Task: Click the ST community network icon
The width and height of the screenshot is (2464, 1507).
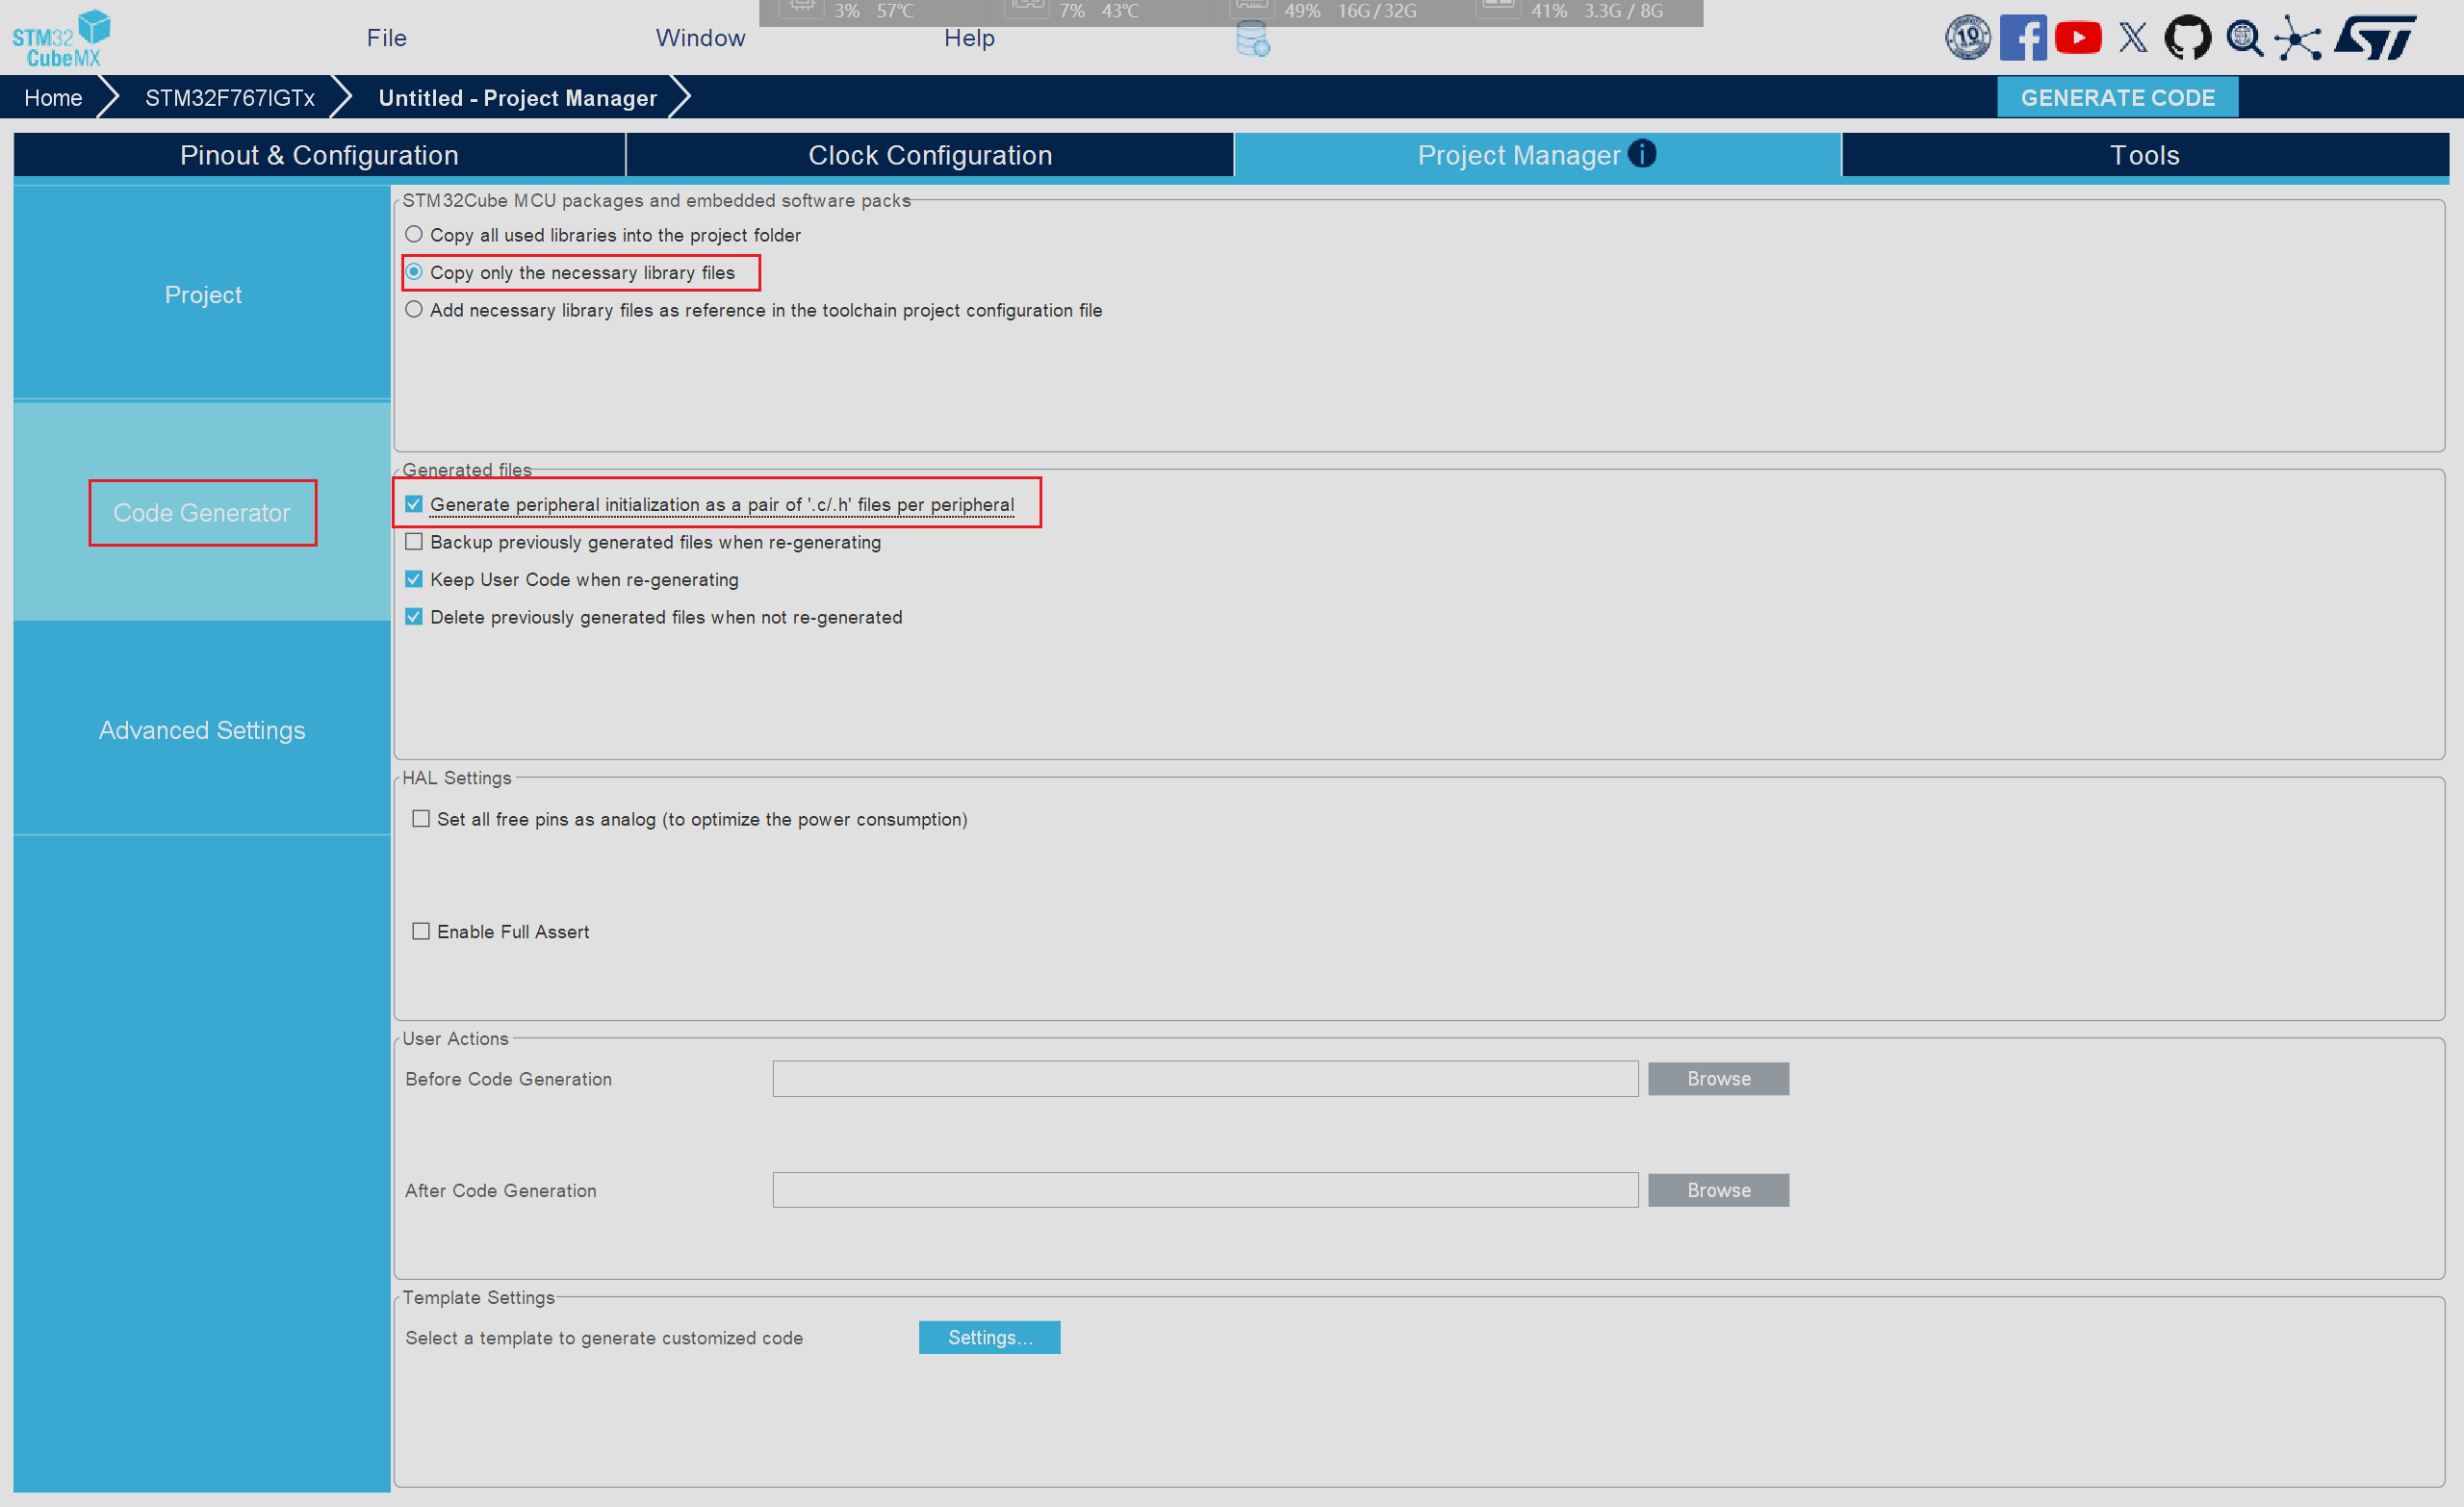Action: click(x=2298, y=39)
